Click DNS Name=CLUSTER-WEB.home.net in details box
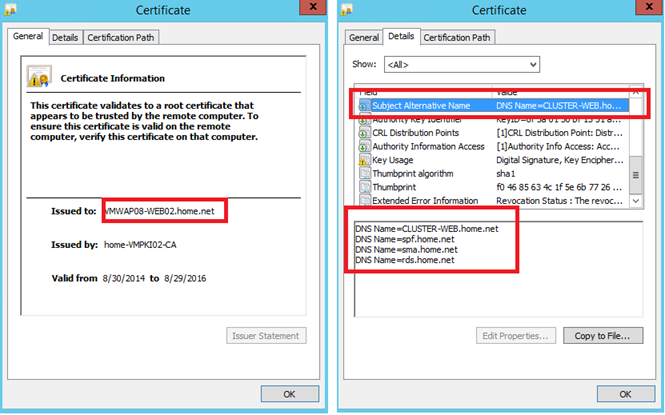665x415 pixels. tap(427, 229)
